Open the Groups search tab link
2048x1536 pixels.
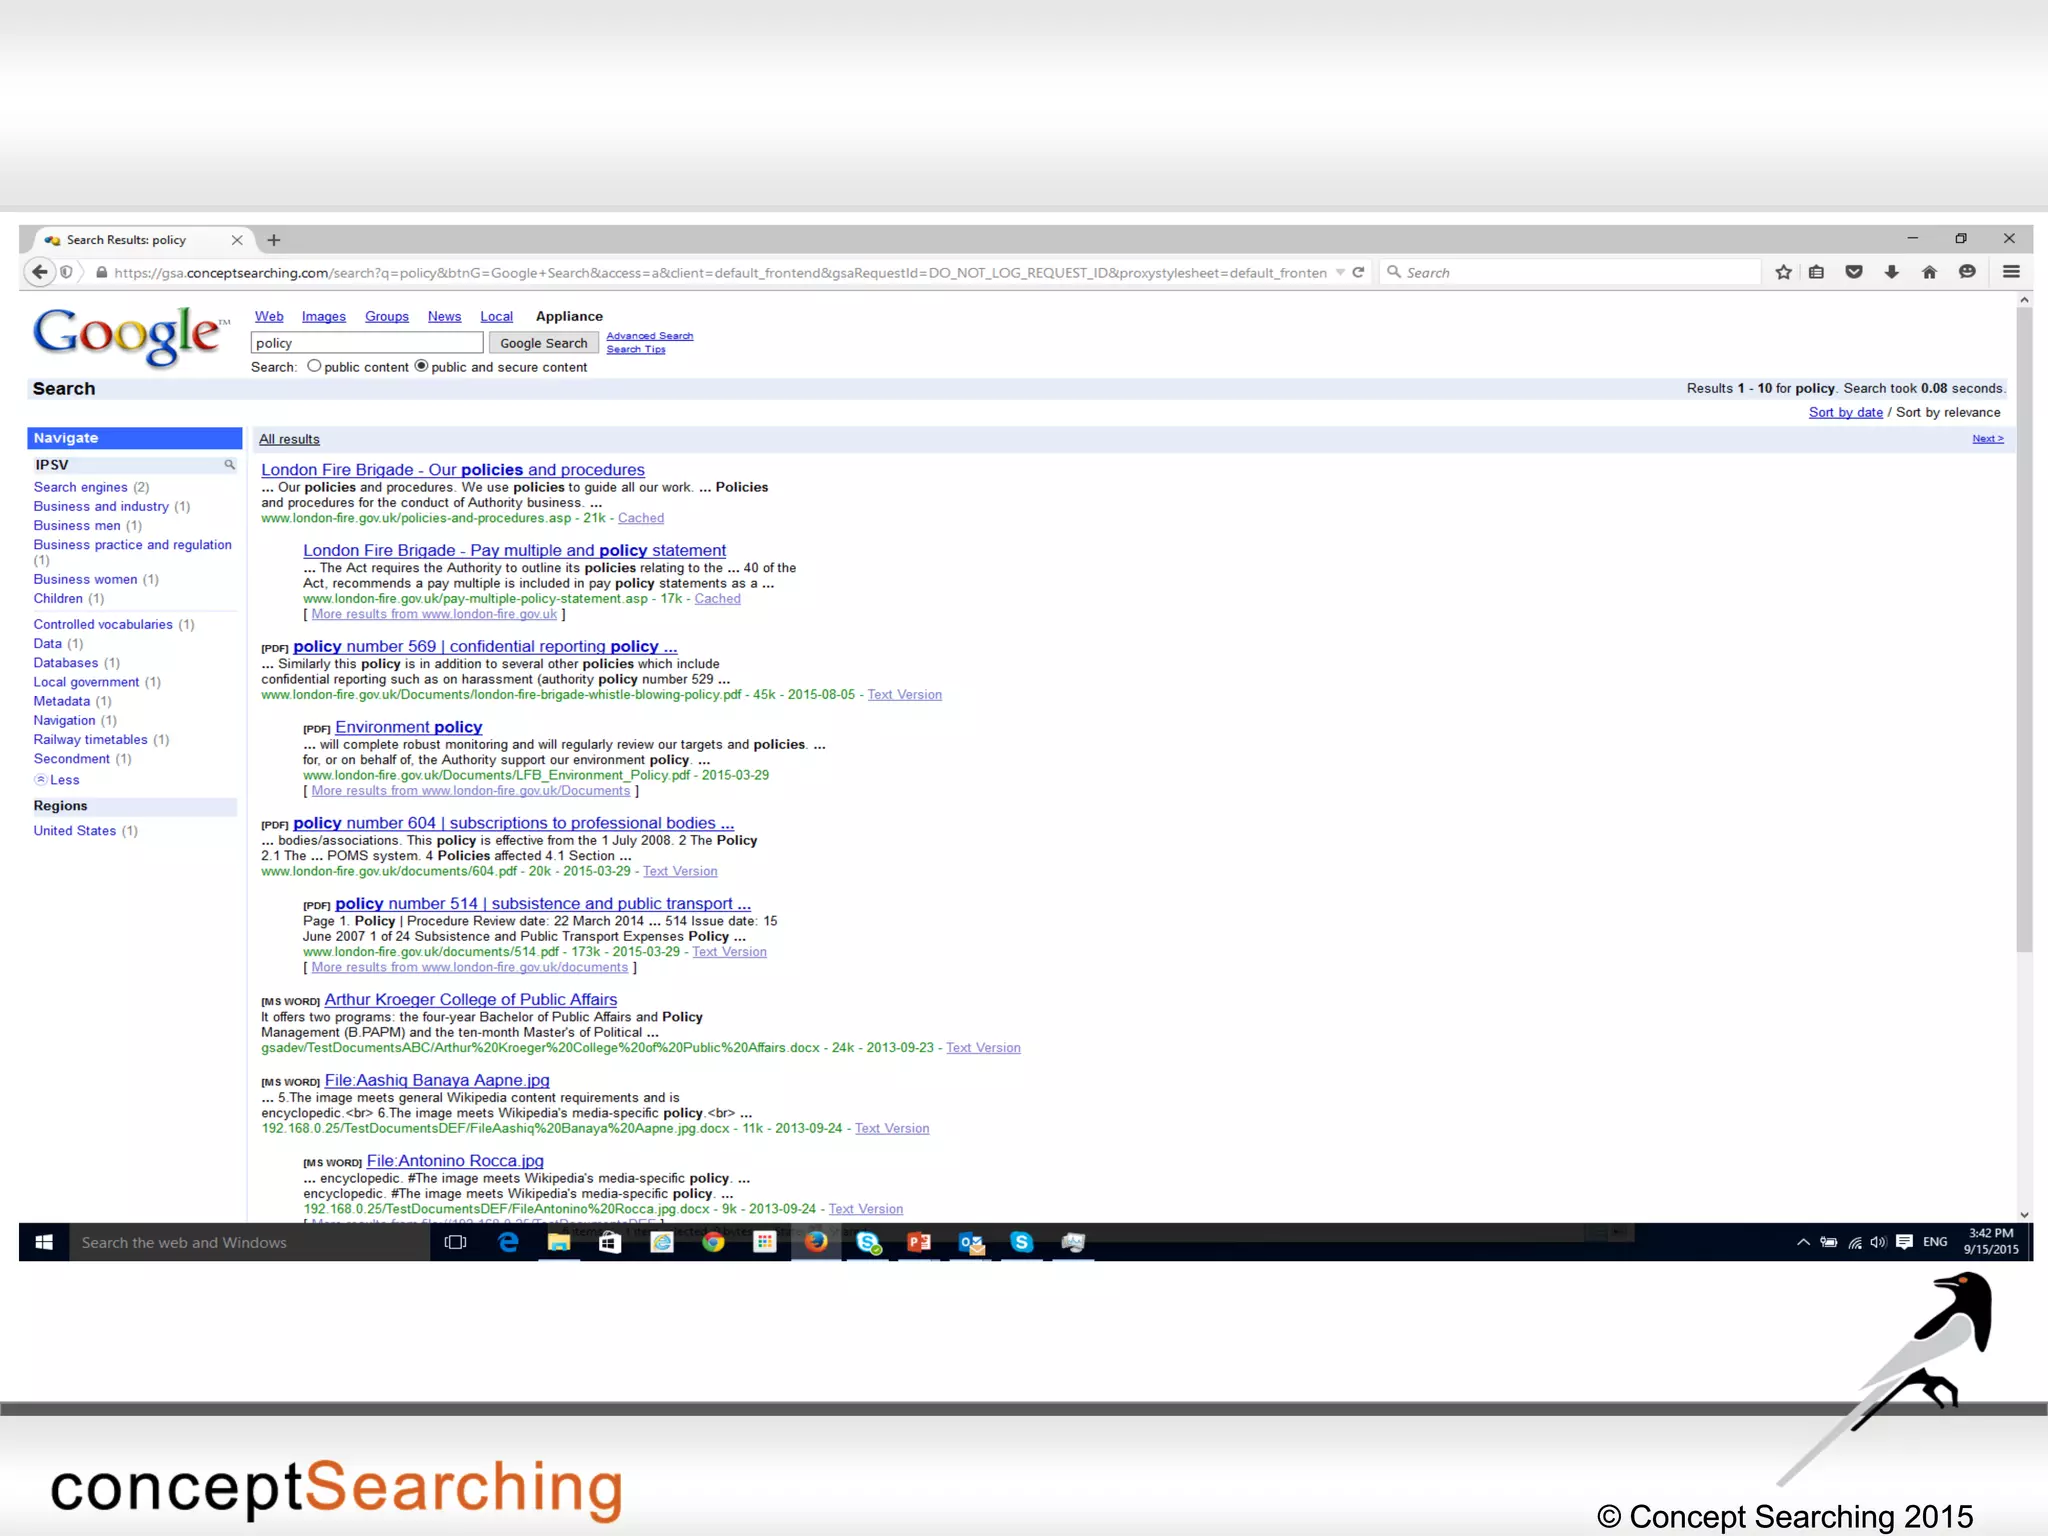[x=387, y=316]
